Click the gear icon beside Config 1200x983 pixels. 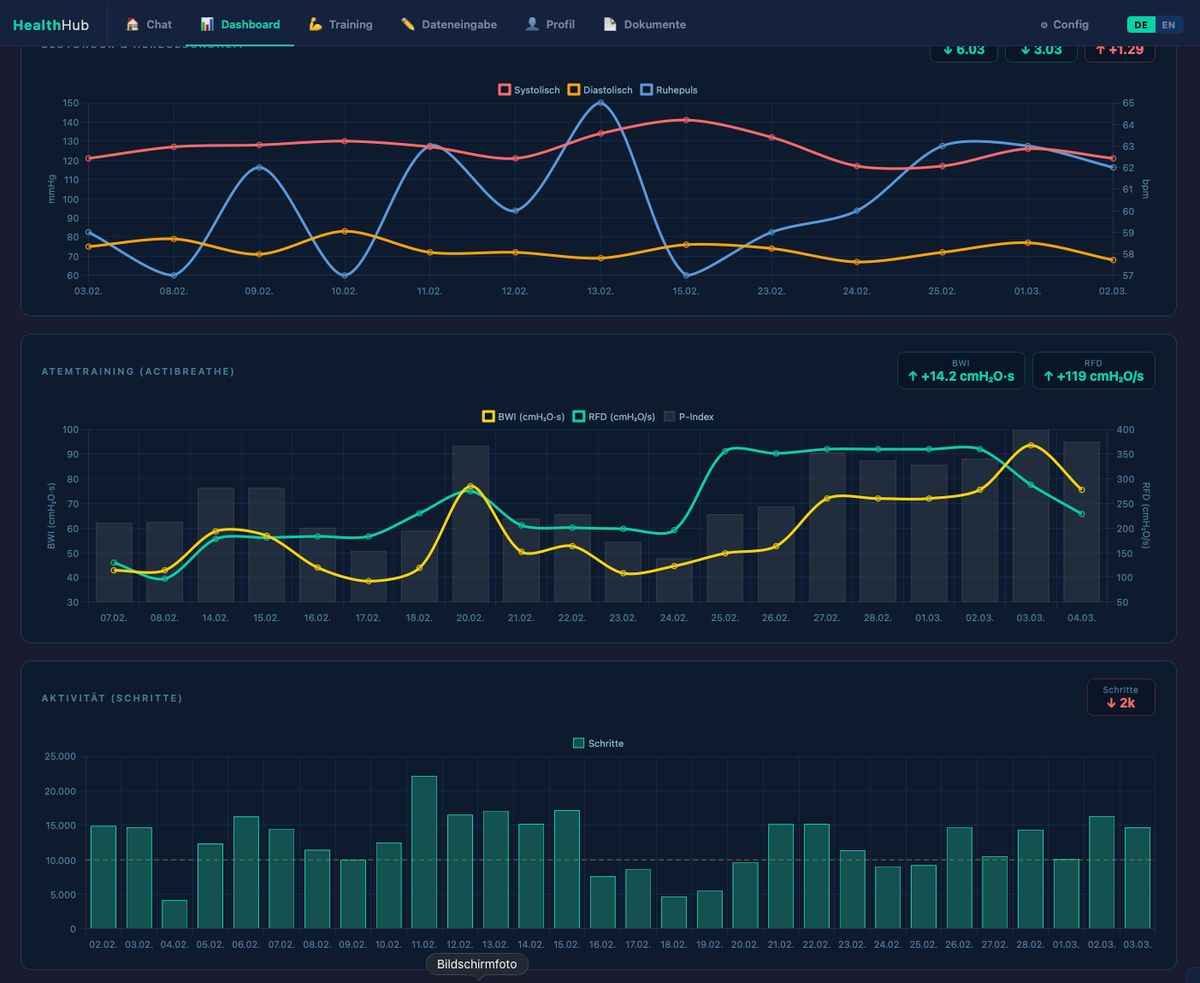coord(1044,25)
